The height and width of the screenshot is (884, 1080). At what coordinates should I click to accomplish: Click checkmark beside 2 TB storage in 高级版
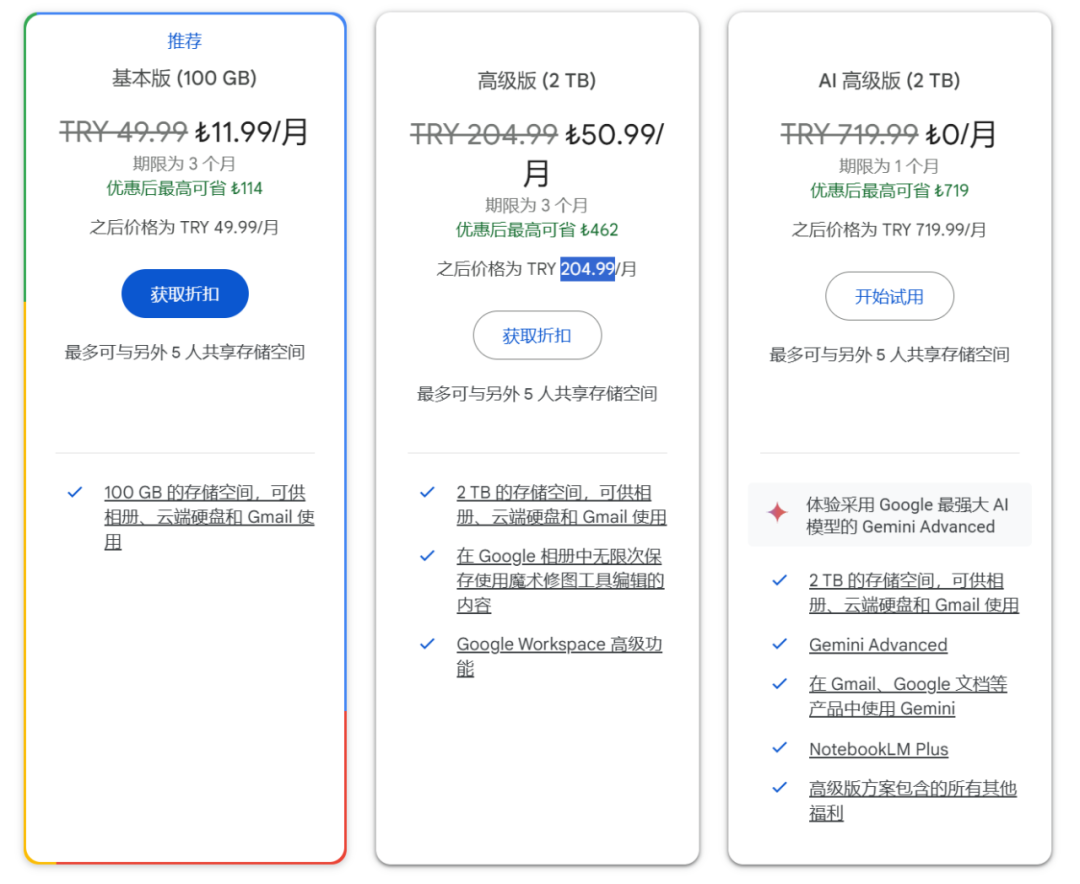pyautogui.click(x=427, y=492)
